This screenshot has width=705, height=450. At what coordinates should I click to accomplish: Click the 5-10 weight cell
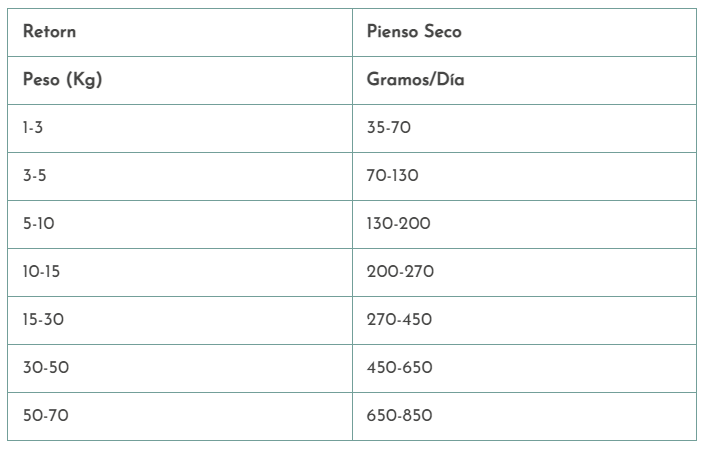pos(180,224)
